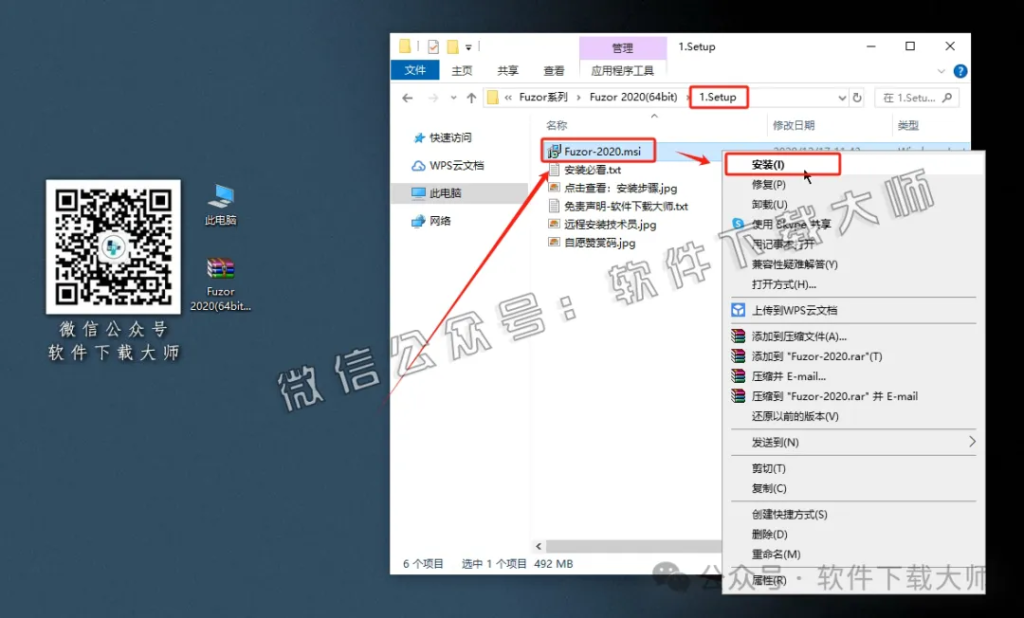The width and height of the screenshot is (1024, 618).
Task: Click Fuzor系列 breadcrumb in address bar
Action: [x=543, y=97]
